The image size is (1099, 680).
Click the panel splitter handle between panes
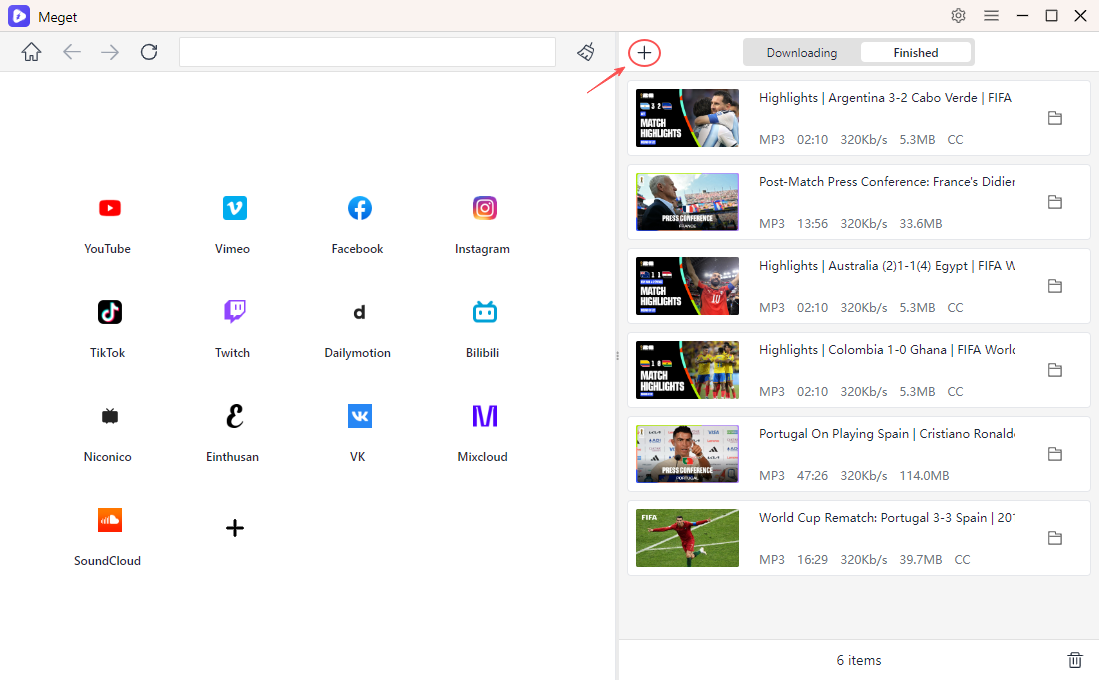617,355
